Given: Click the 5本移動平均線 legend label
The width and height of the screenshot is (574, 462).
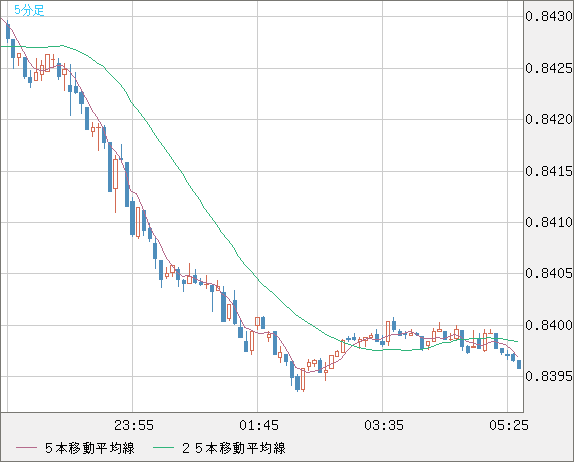Looking at the screenshot, I should (x=90, y=448).
